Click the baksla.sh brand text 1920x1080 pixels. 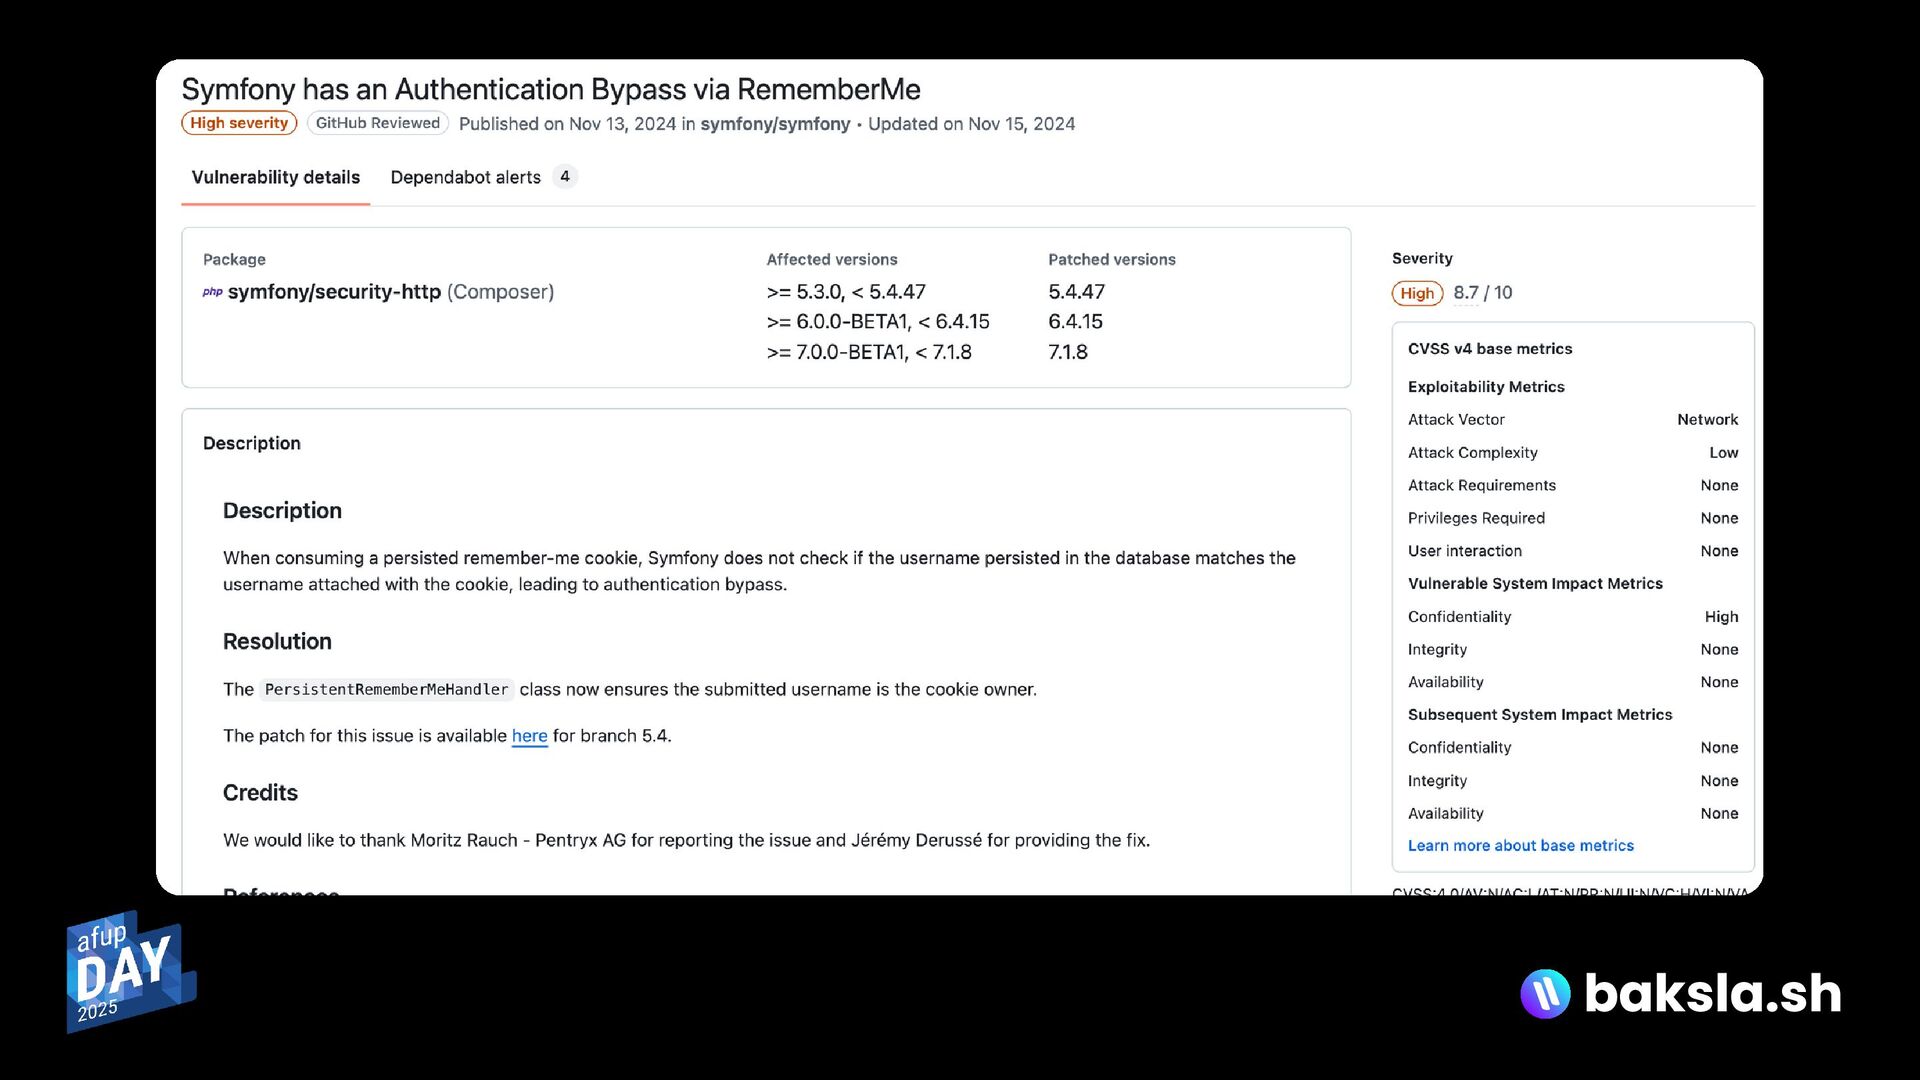tap(1713, 993)
